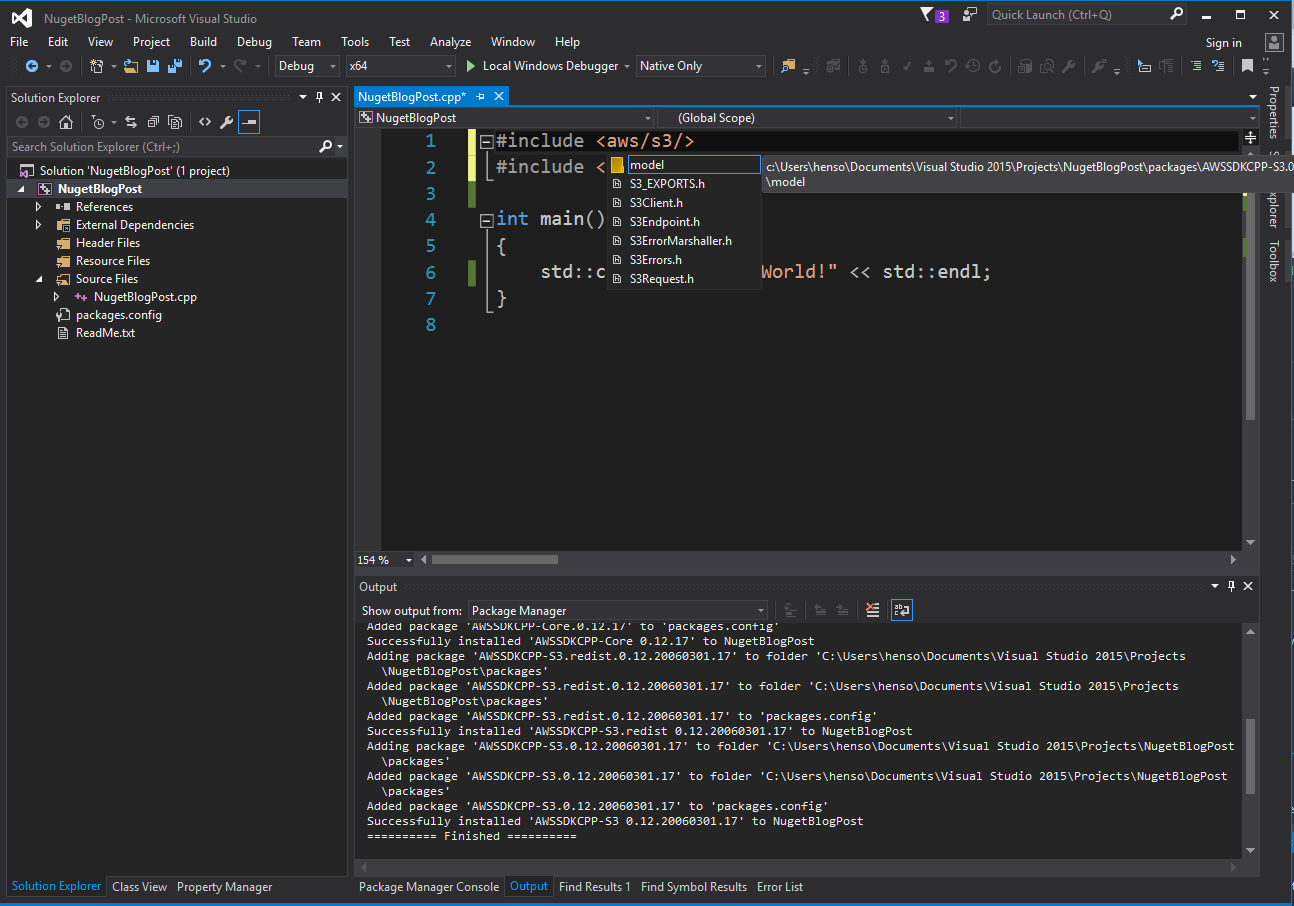
Task: Open Properties via Solution Explorer wrench icon
Action: click(227, 122)
